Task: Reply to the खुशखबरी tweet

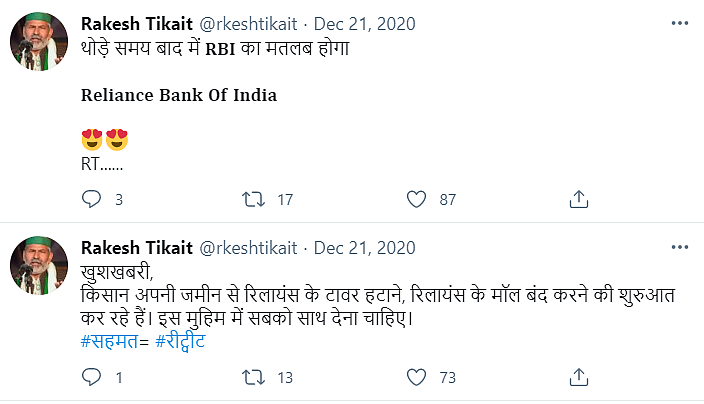Action: tap(92, 377)
